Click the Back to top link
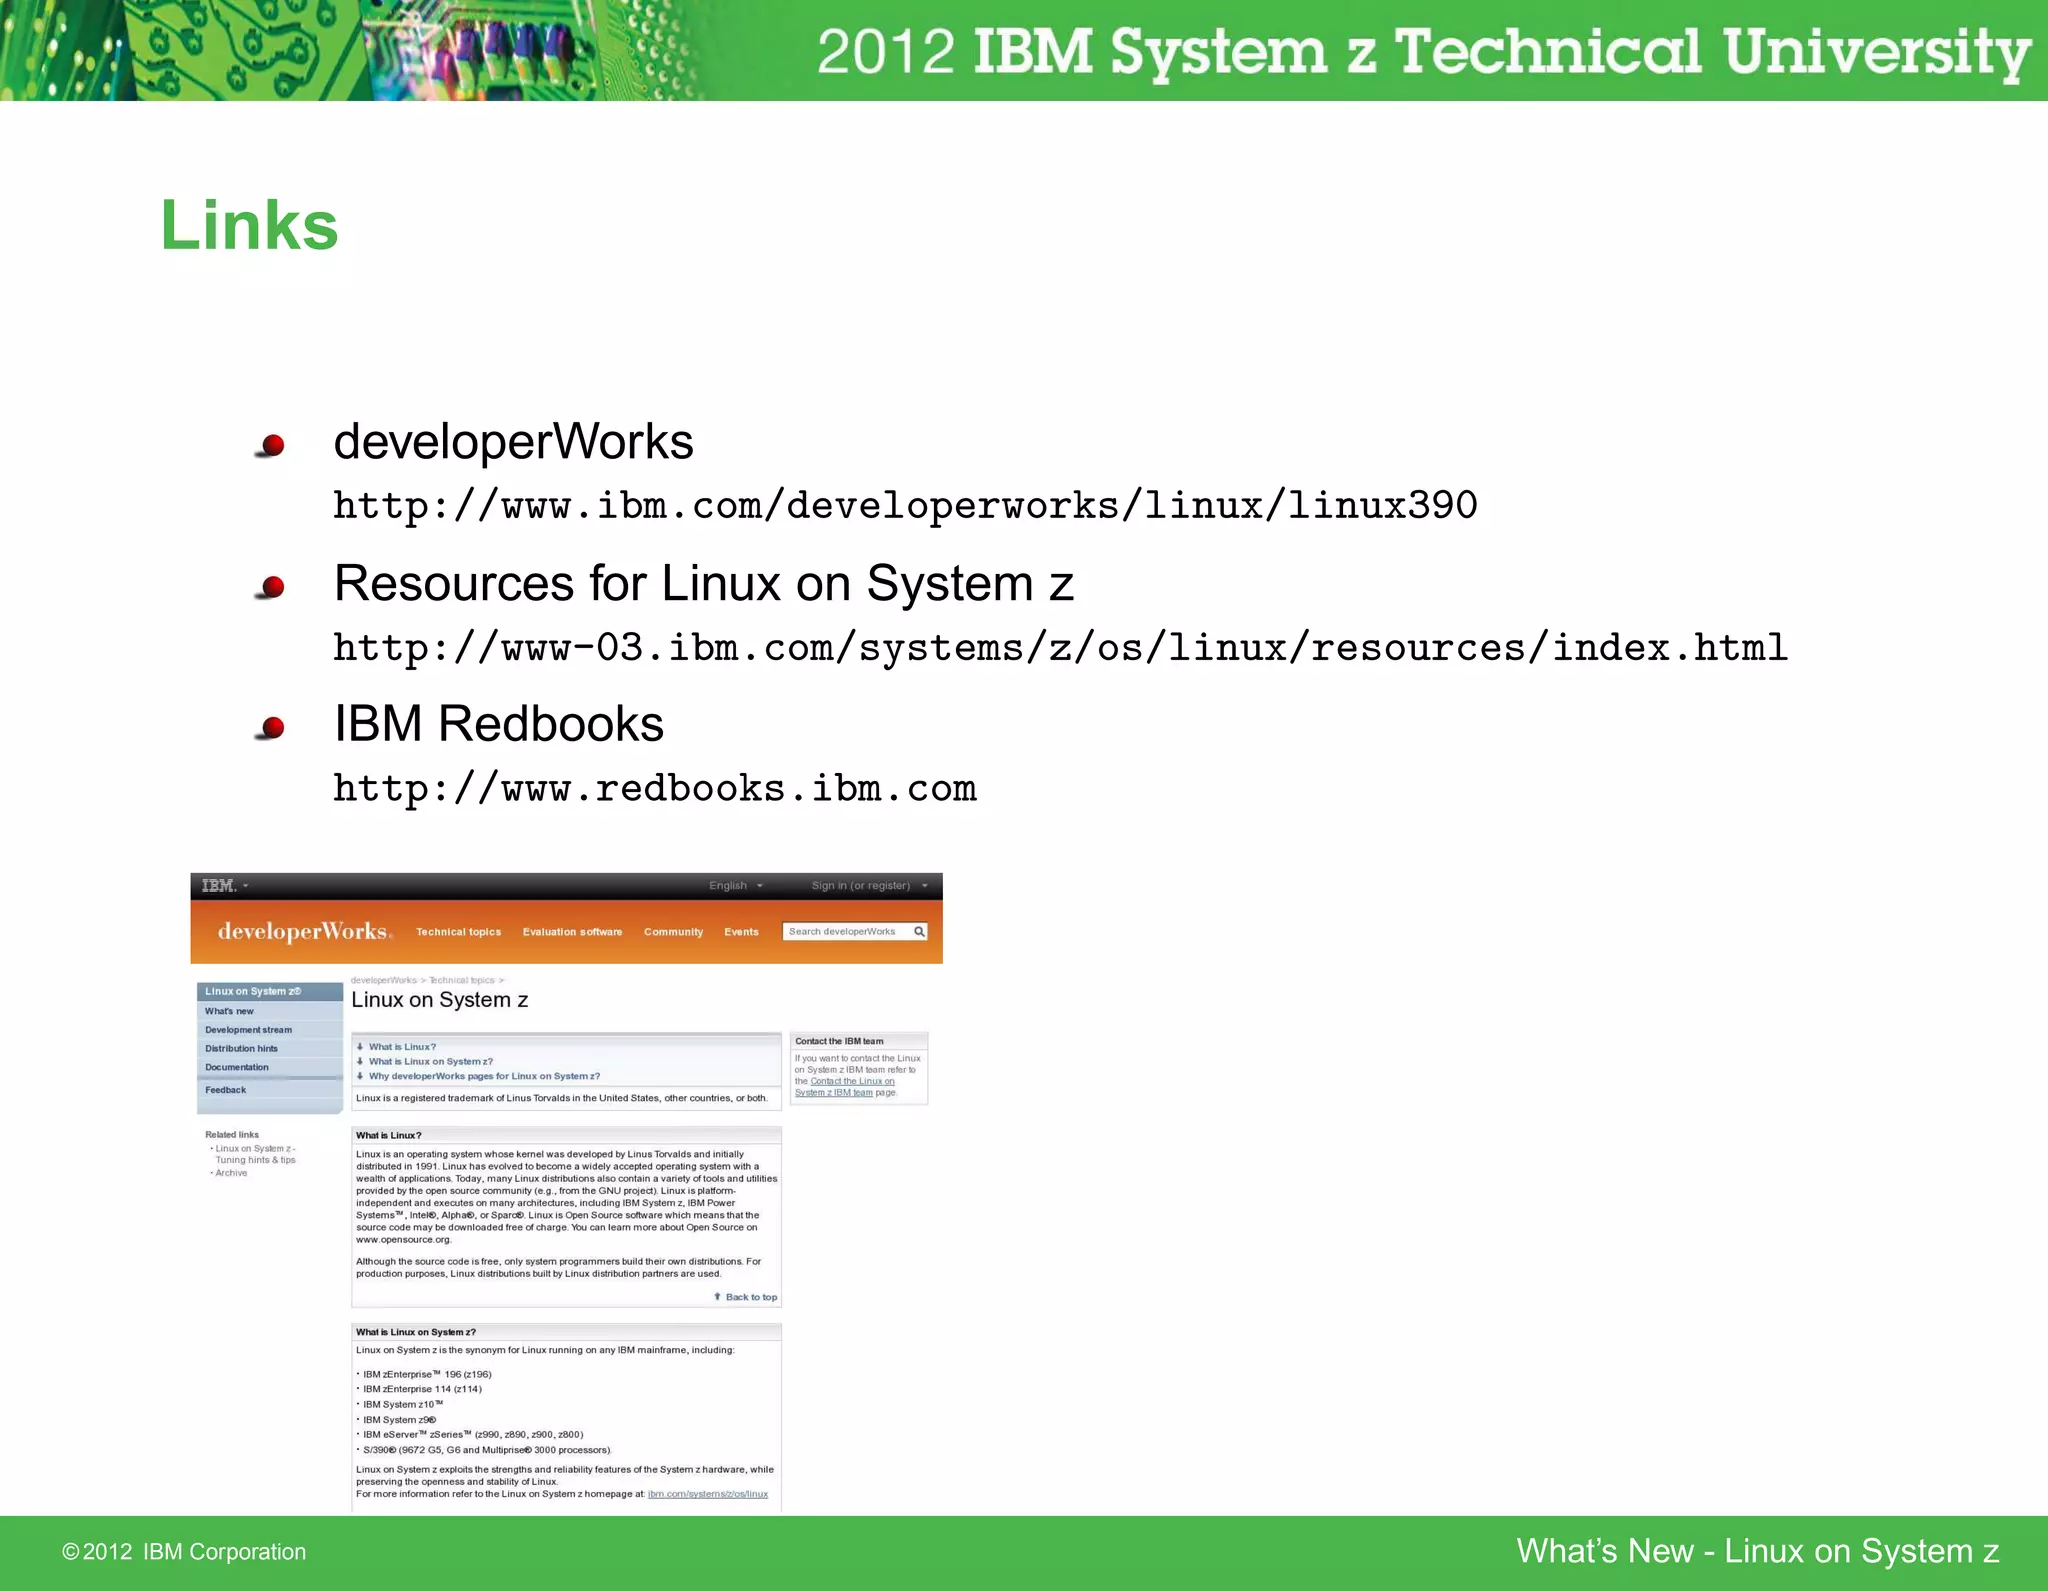The width and height of the screenshot is (2048, 1591). point(751,1297)
